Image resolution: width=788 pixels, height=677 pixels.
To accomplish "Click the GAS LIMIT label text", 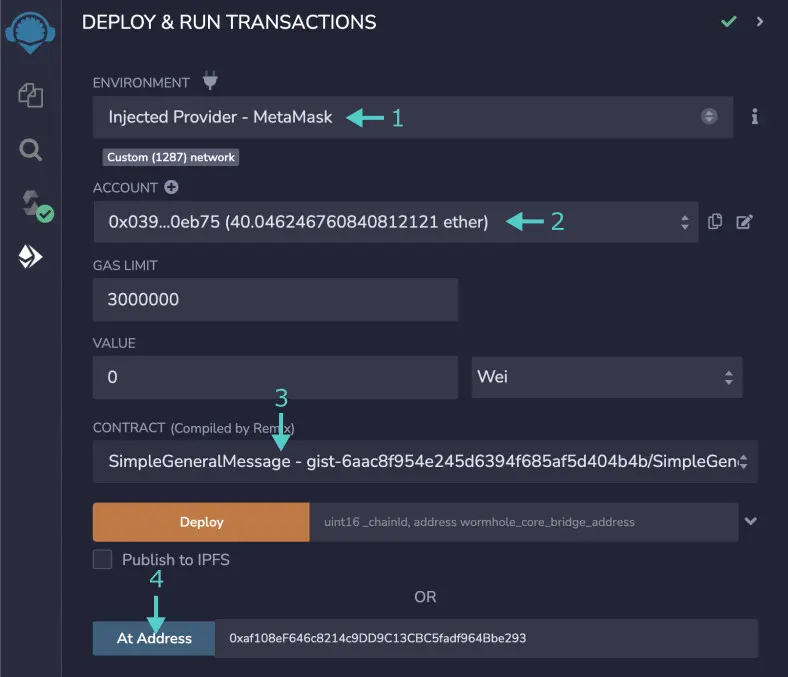I will pos(125,265).
